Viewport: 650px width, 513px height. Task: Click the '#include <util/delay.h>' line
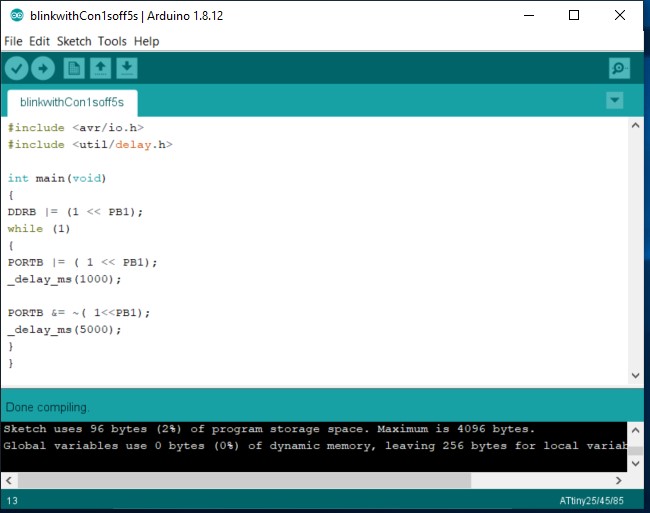click(x=90, y=145)
